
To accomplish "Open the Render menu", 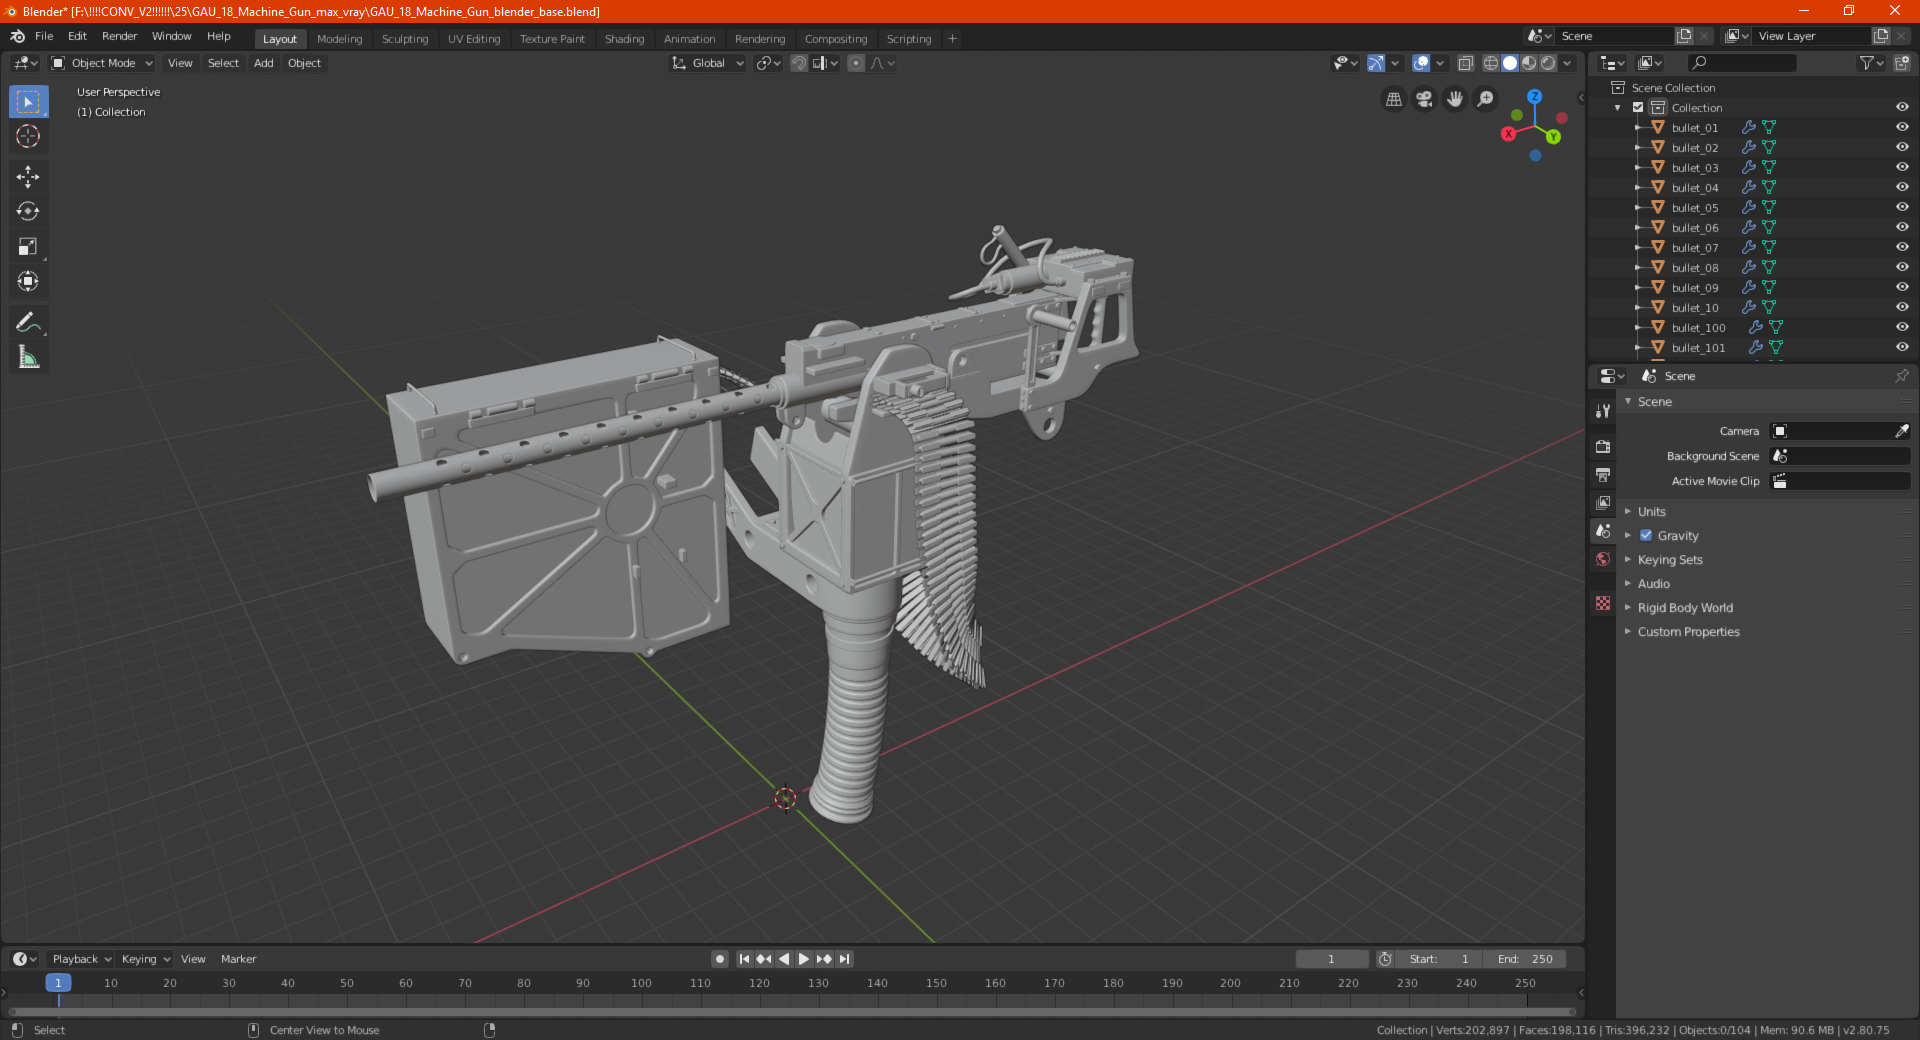I will point(119,36).
